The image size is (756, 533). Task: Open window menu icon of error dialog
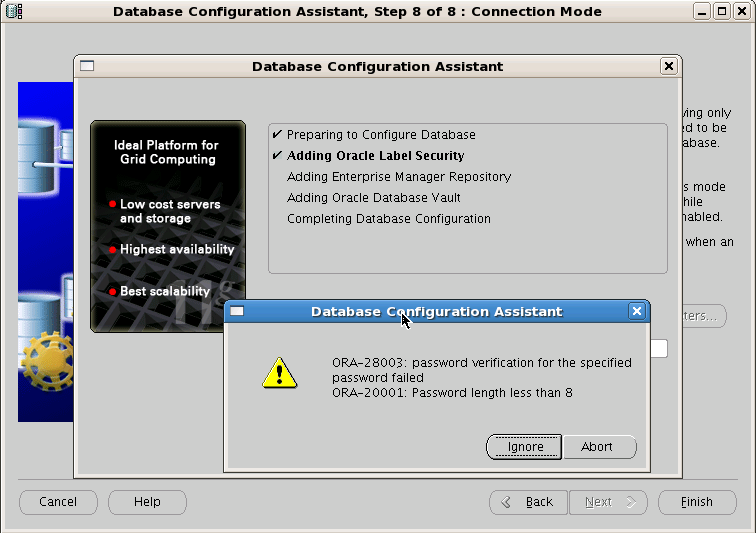coord(237,311)
